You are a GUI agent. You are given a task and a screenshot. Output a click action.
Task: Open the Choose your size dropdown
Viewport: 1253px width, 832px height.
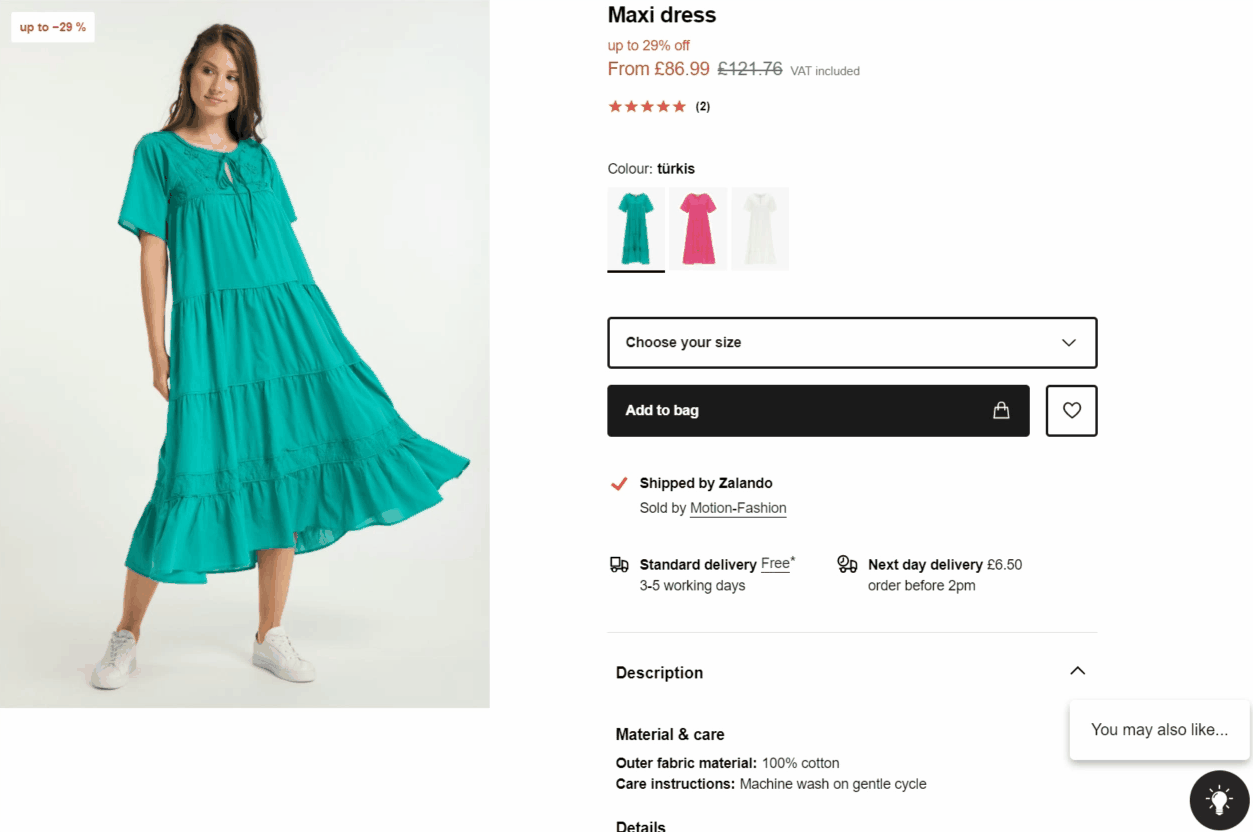click(x=851, y=342)
